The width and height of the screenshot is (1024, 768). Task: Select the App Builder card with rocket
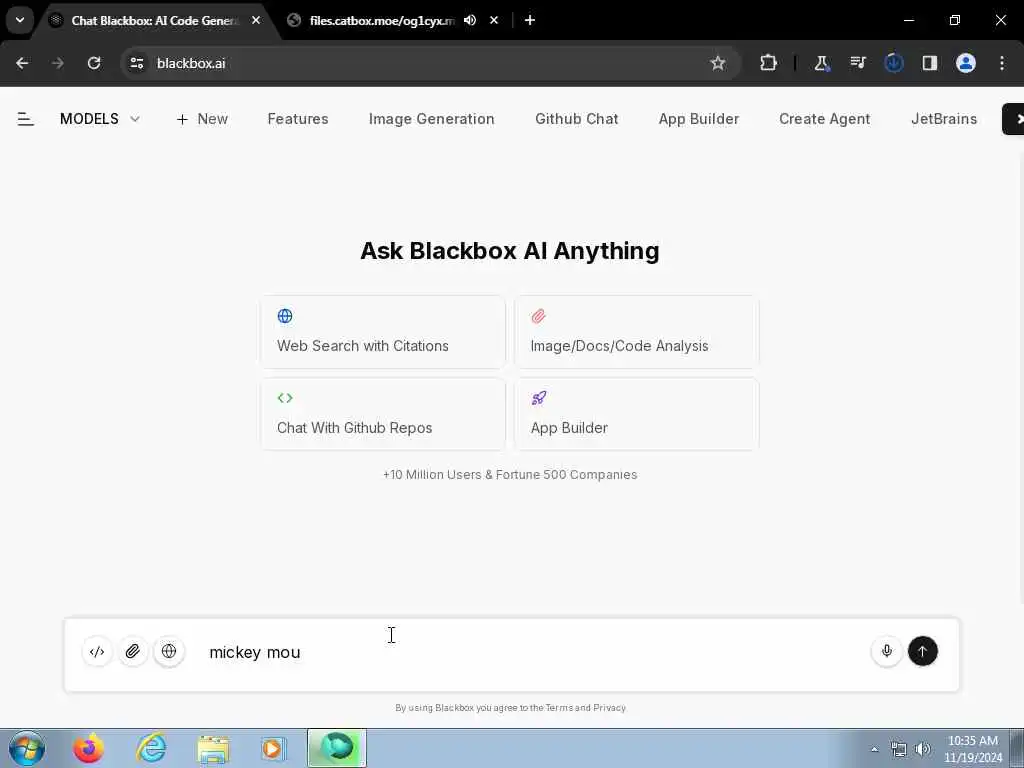(x=637, y=414)
